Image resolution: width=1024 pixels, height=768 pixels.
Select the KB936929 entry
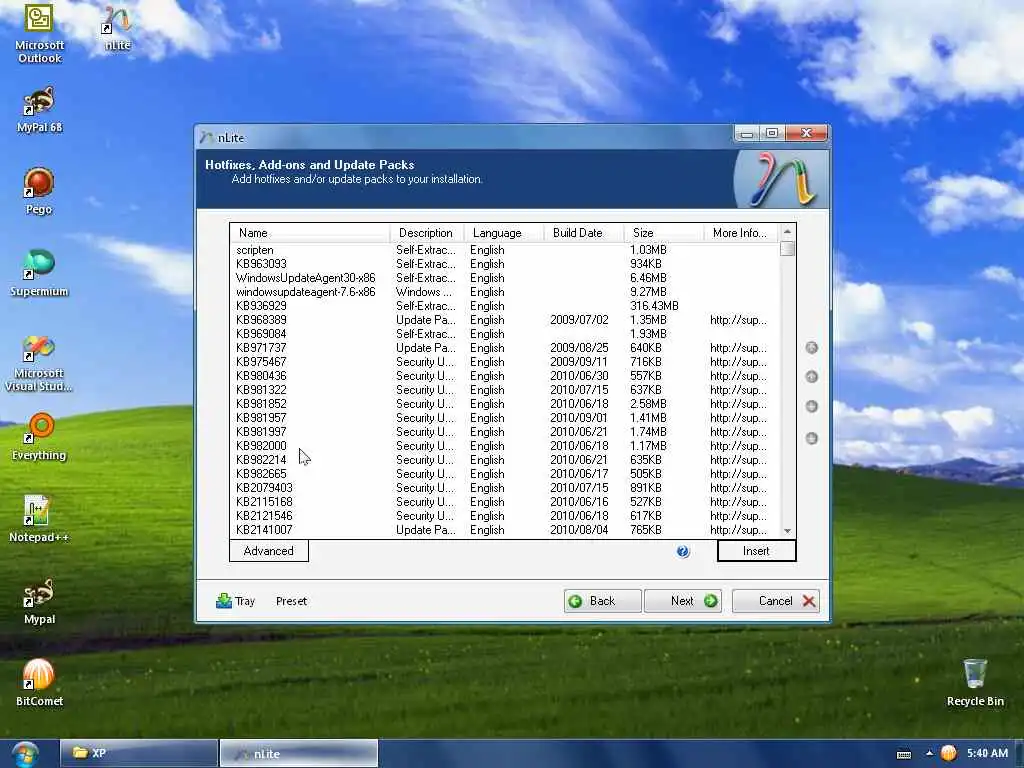pos(505,306)
